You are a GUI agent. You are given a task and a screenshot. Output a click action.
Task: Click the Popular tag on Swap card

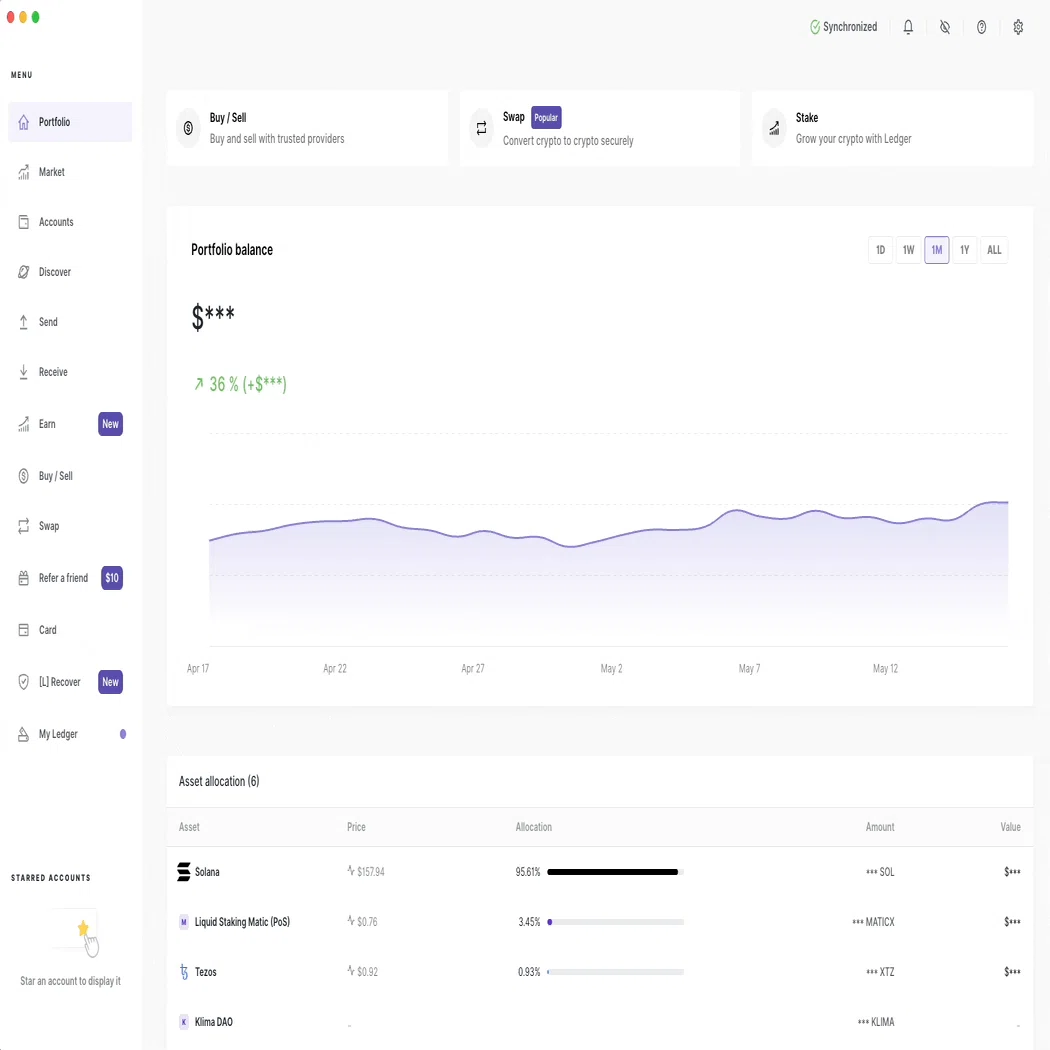(x=546, y=117)
